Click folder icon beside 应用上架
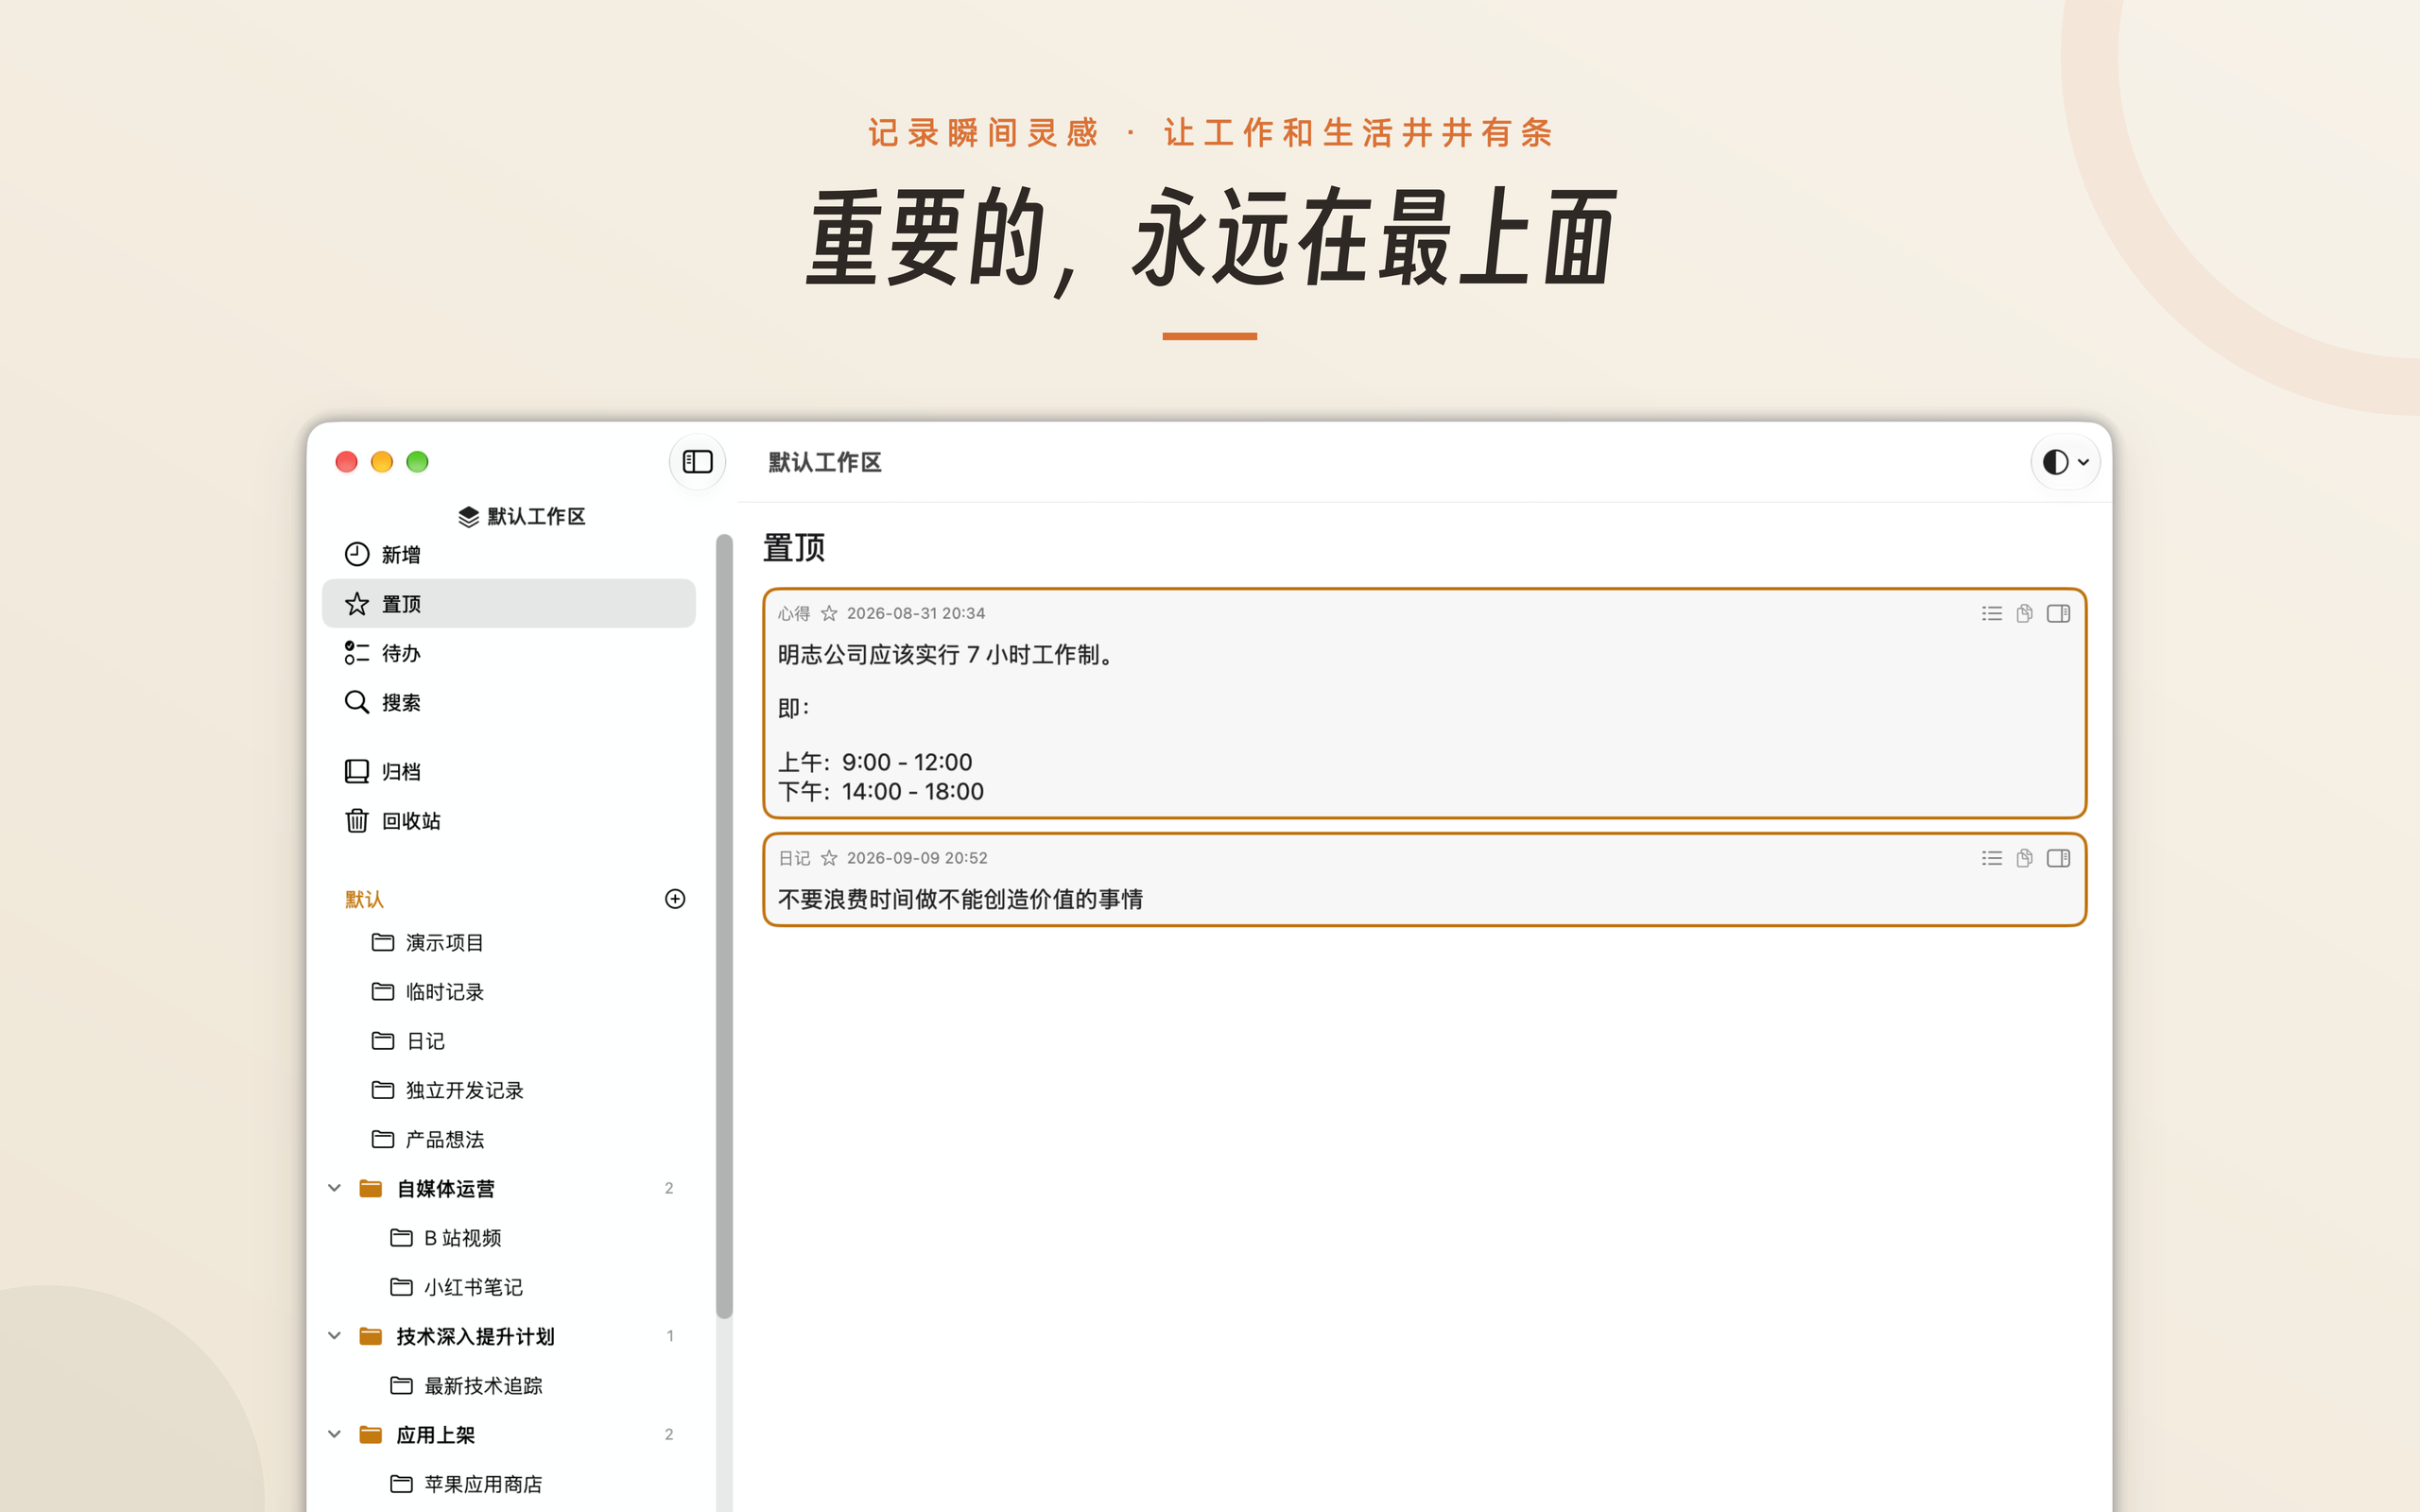Viewport: 2420px width, 1512px height. pos(371,1434)
